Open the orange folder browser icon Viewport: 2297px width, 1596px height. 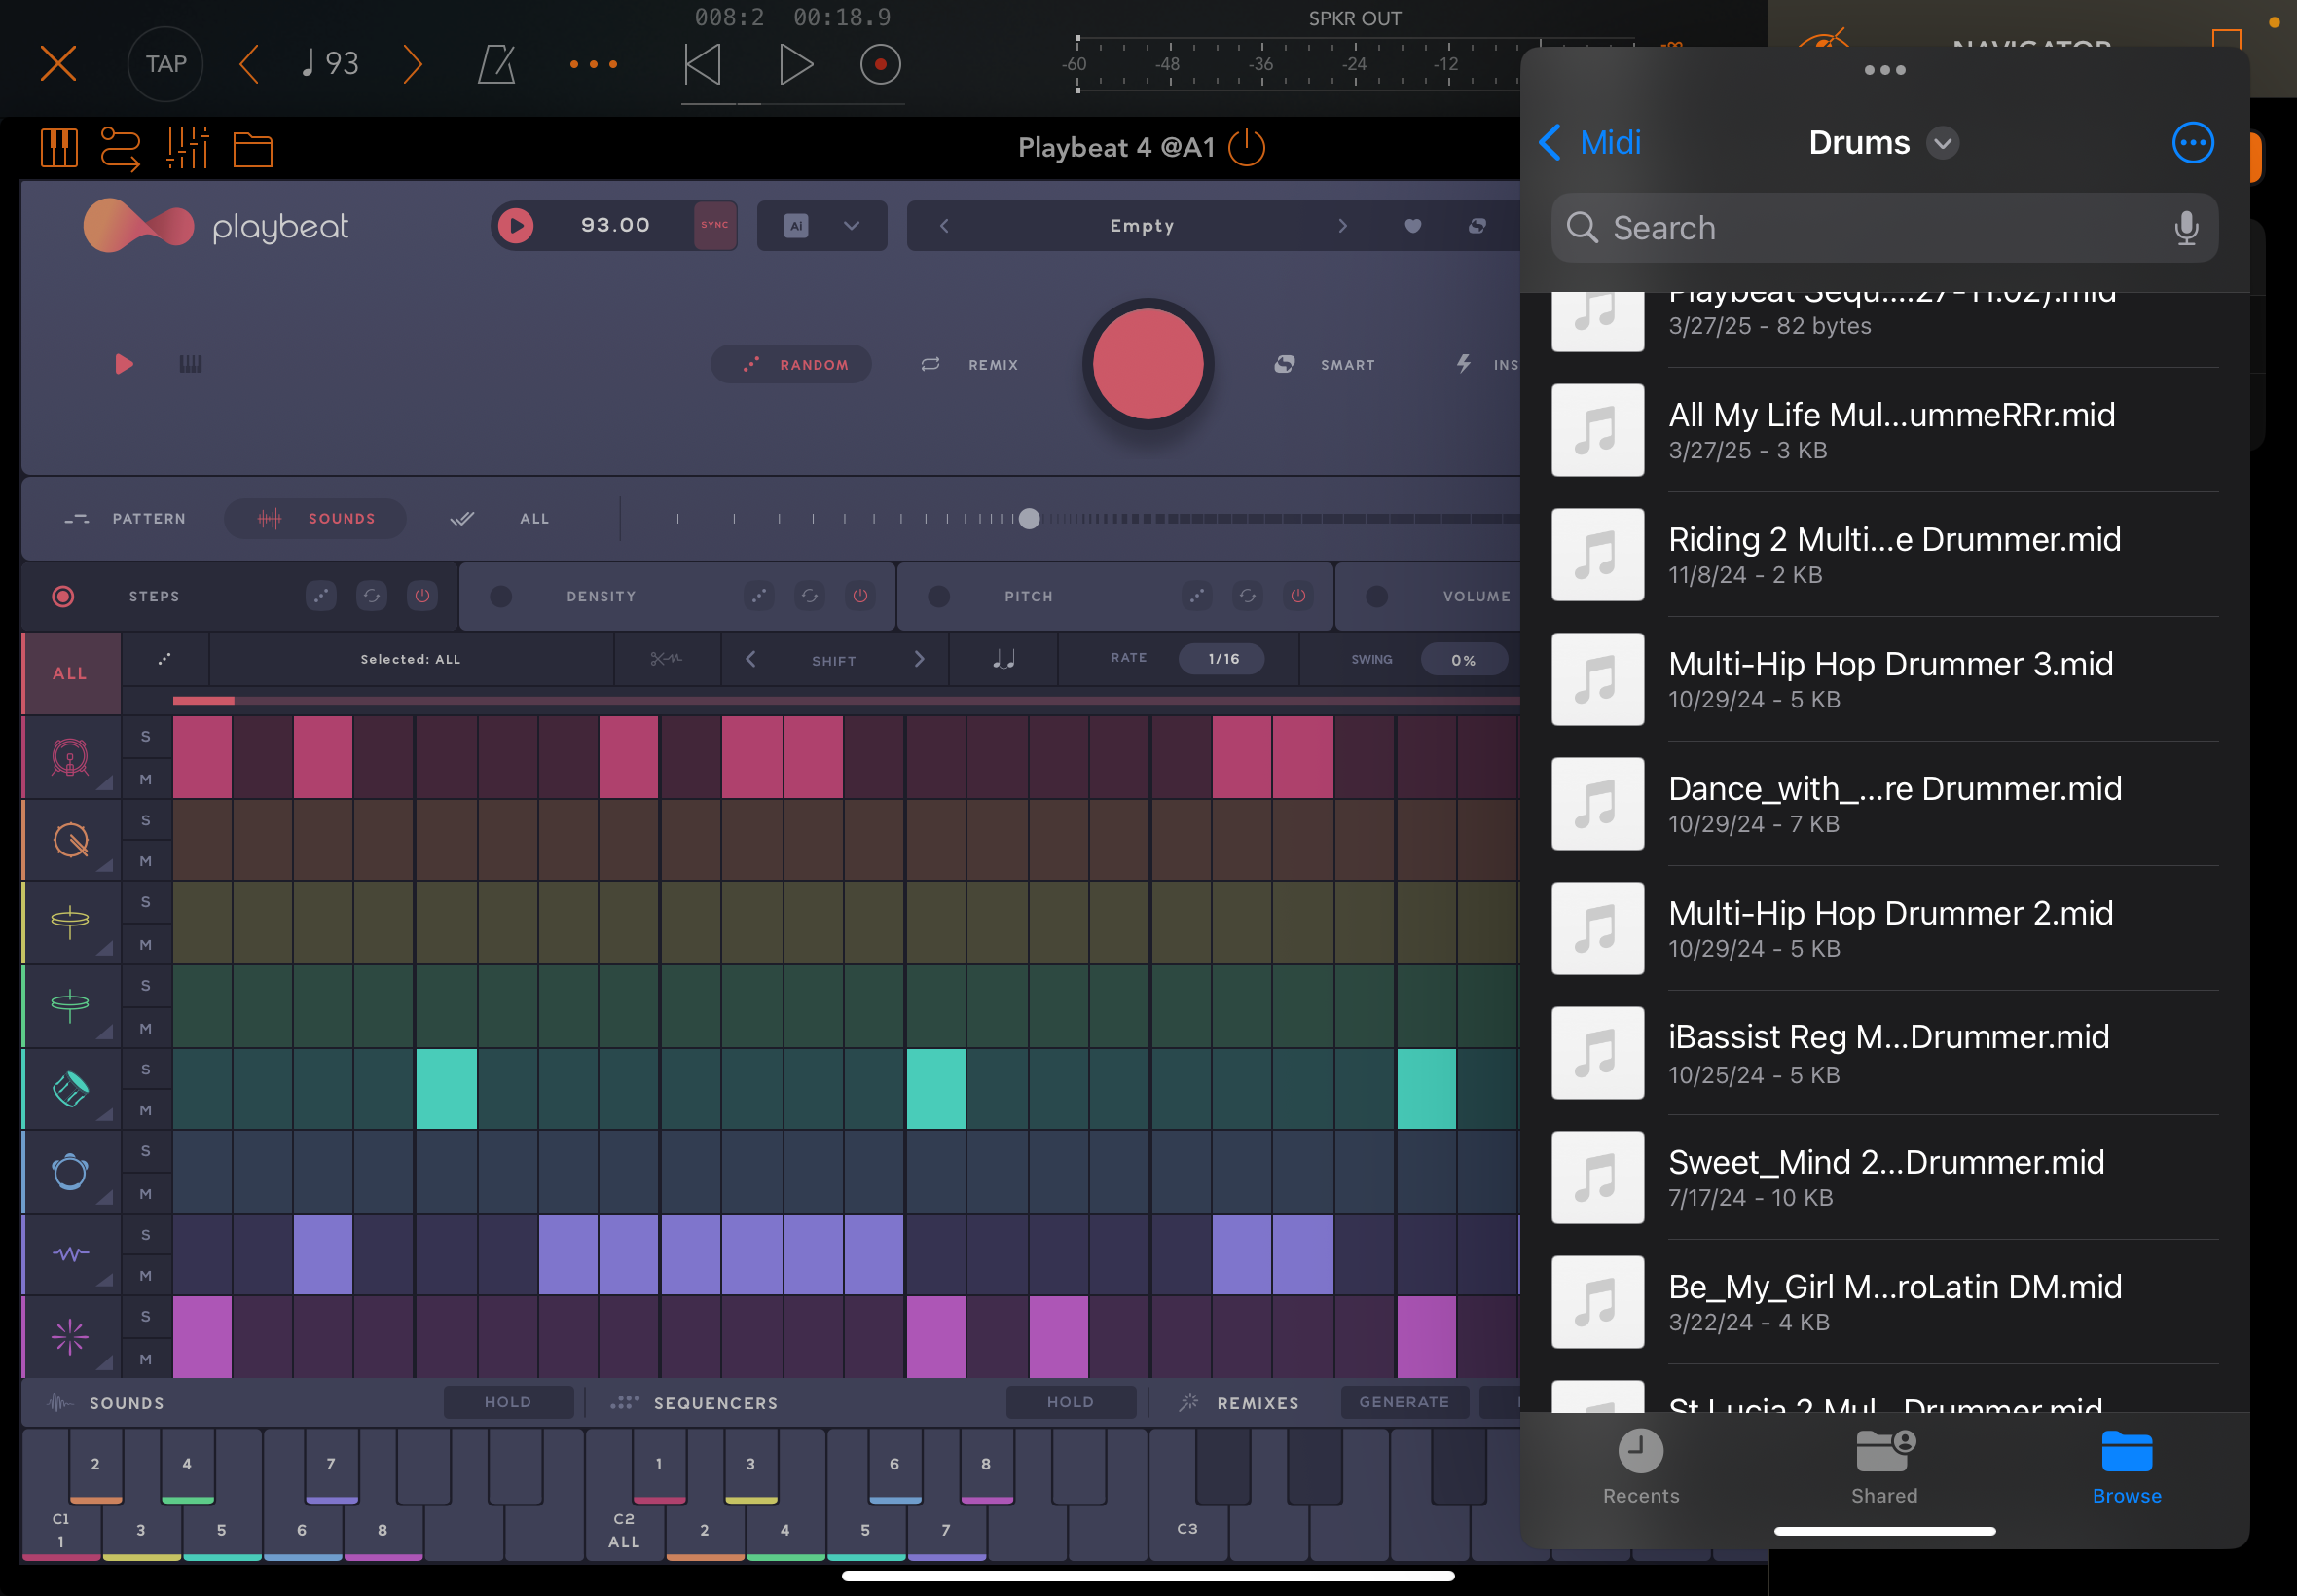(252, 149)
